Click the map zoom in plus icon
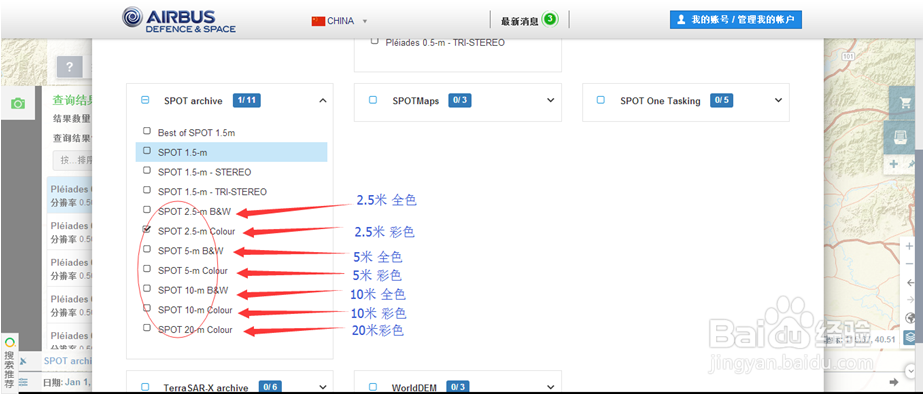Image resolution: width=924 pixels, height=395 pixels. point(909,246)
